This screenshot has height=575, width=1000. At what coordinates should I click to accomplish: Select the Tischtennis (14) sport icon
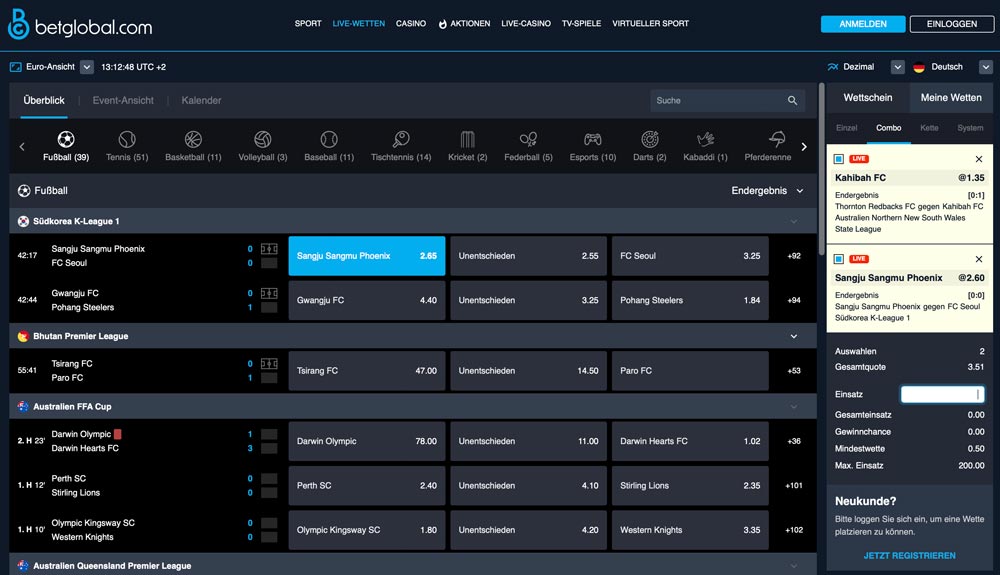[x=401, y=139]
